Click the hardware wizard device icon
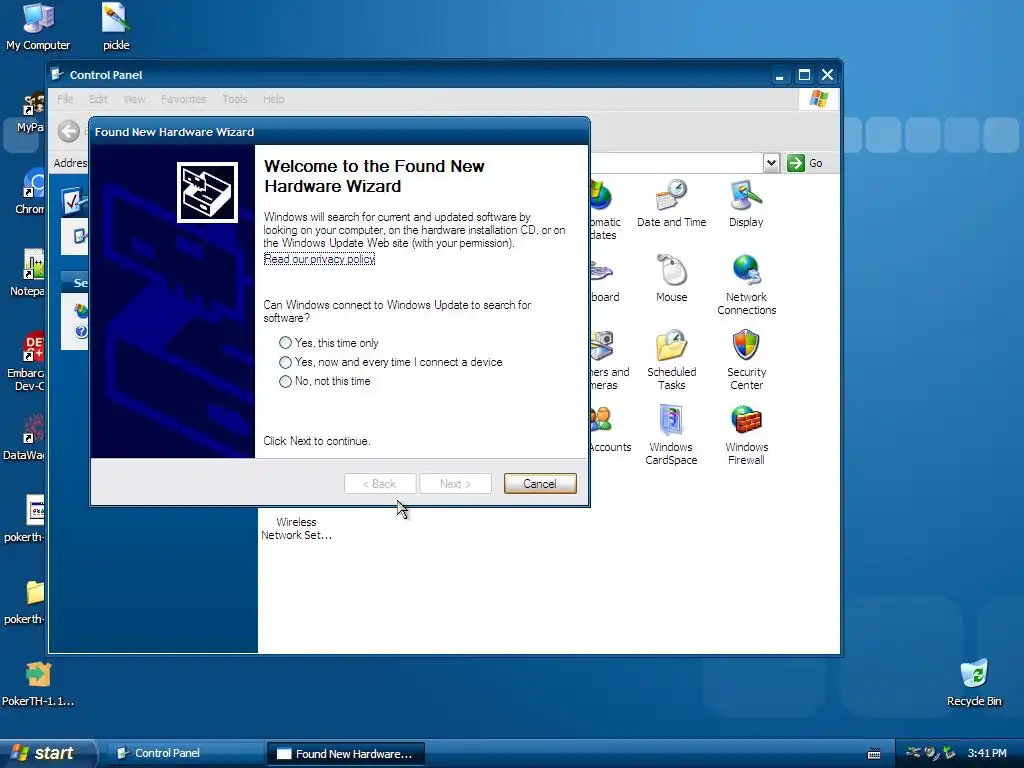This screenshot has height=768, width=1024. pyautogui.click(x=207, y=193)
